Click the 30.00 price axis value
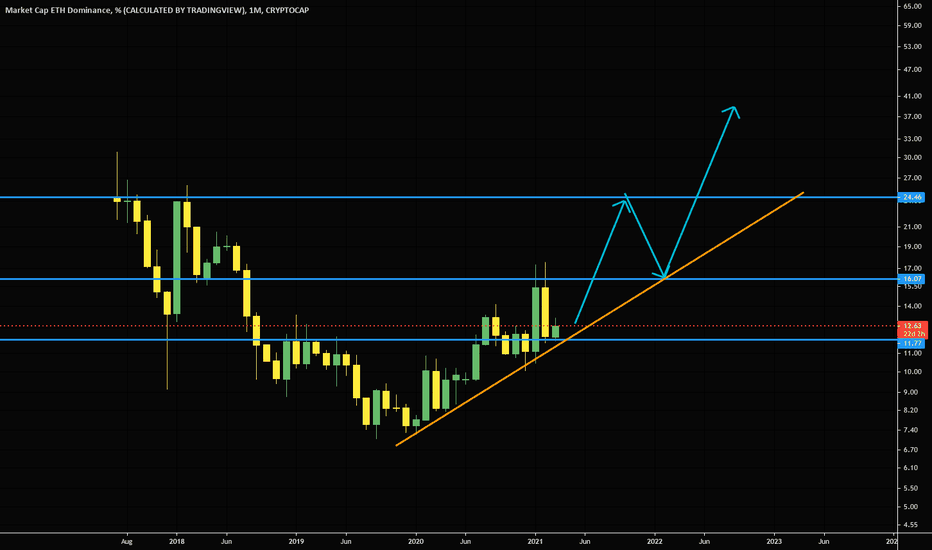 pos(912,158)
